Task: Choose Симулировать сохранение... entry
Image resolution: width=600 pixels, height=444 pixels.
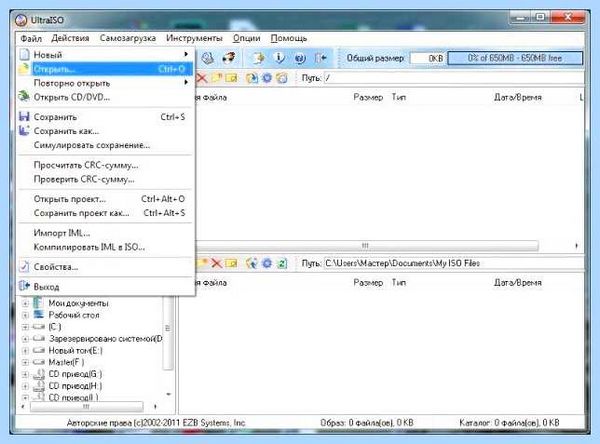Action: [105, 145]
